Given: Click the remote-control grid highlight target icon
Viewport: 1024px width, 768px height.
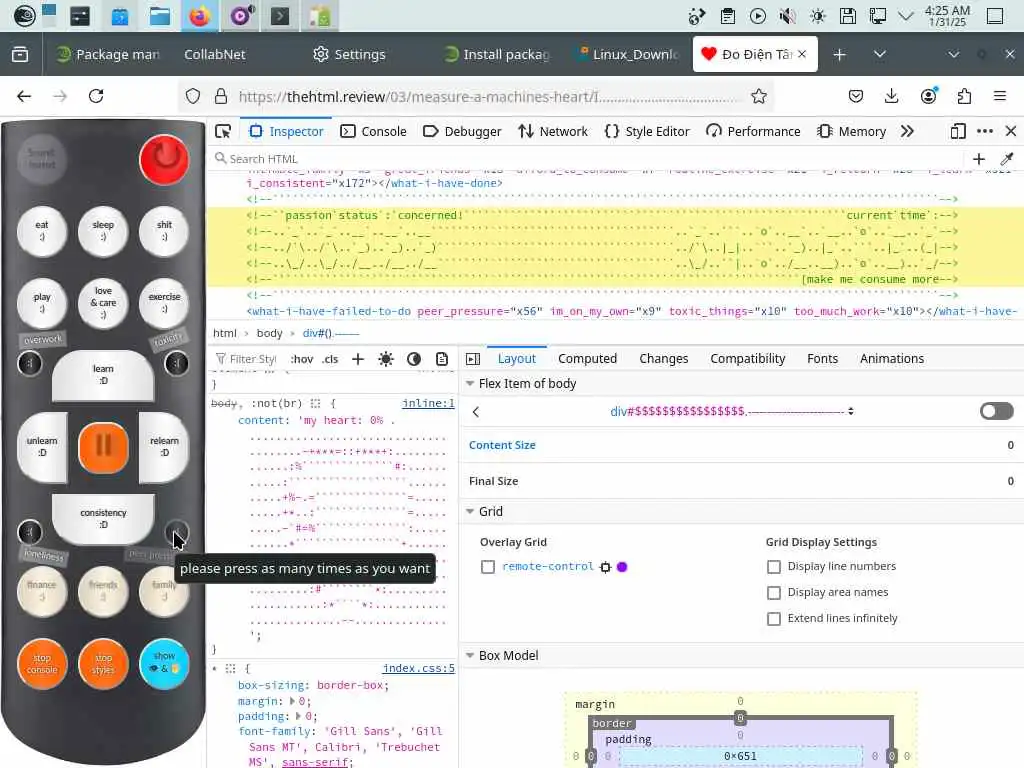Looking at the screenshot, I should pyautogui.click(x=605, y=567).
